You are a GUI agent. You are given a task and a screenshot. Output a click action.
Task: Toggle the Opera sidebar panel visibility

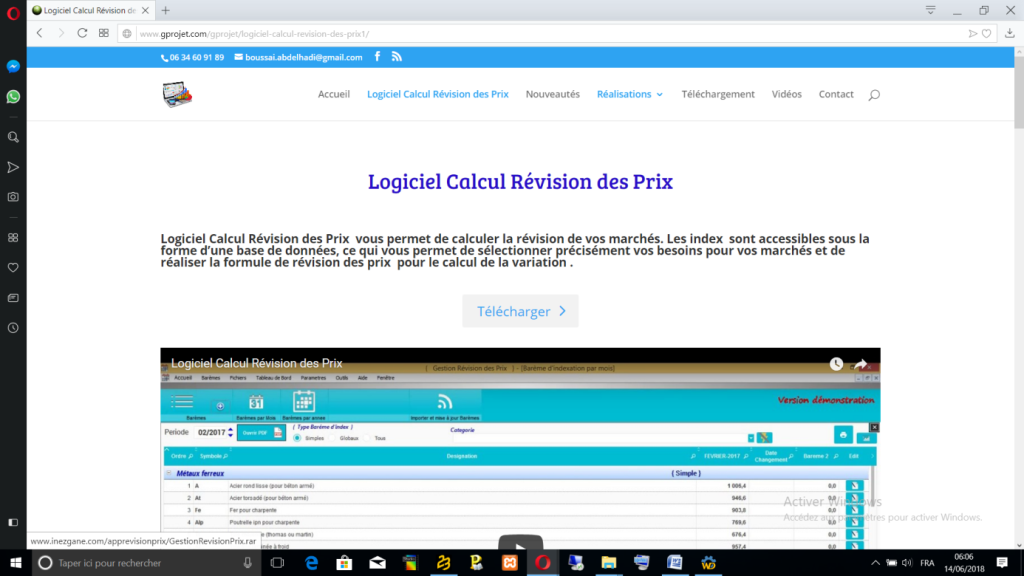pos(13,522)
